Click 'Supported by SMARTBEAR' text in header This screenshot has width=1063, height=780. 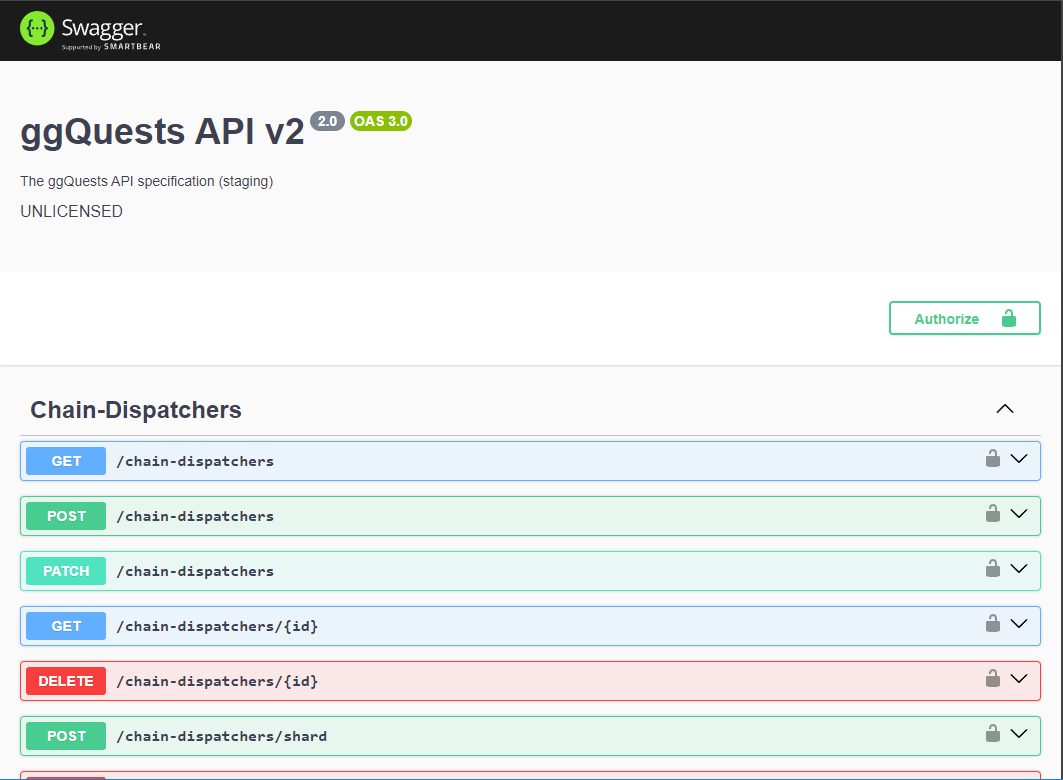[111, 47]
